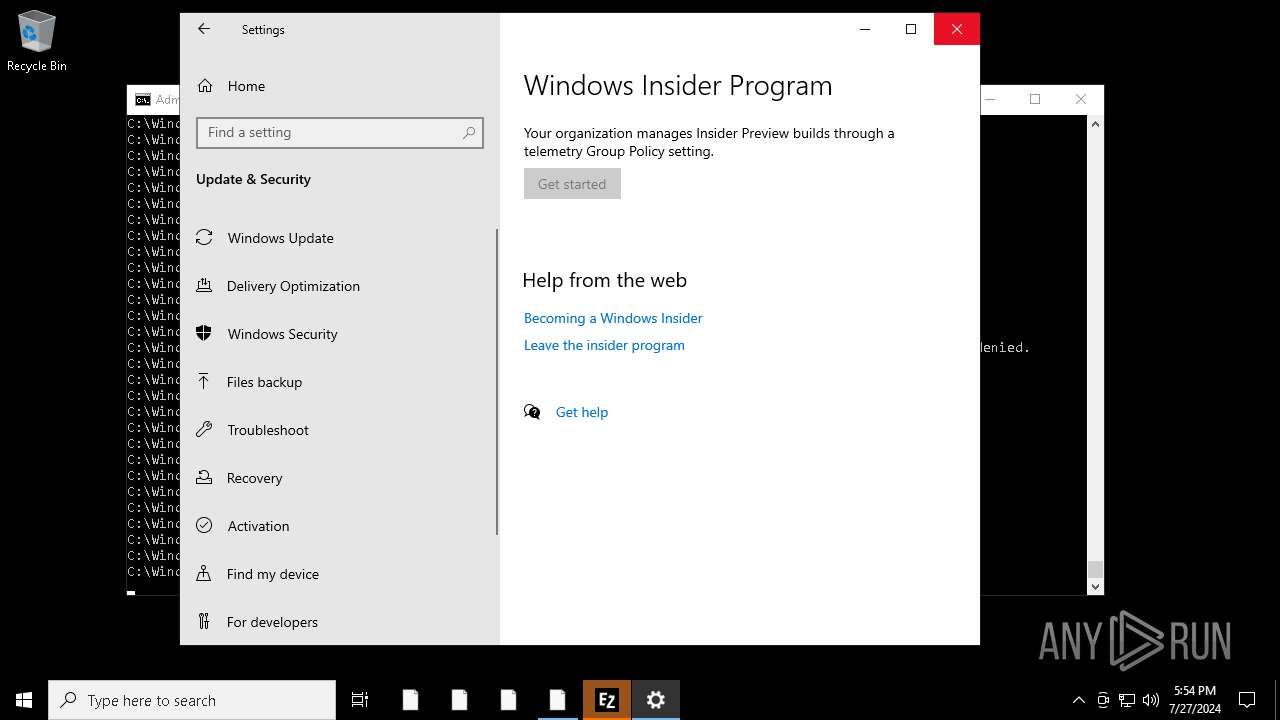
Task: Click the Command Prompt scrollbar down arrow
Action: point(1095,586)
